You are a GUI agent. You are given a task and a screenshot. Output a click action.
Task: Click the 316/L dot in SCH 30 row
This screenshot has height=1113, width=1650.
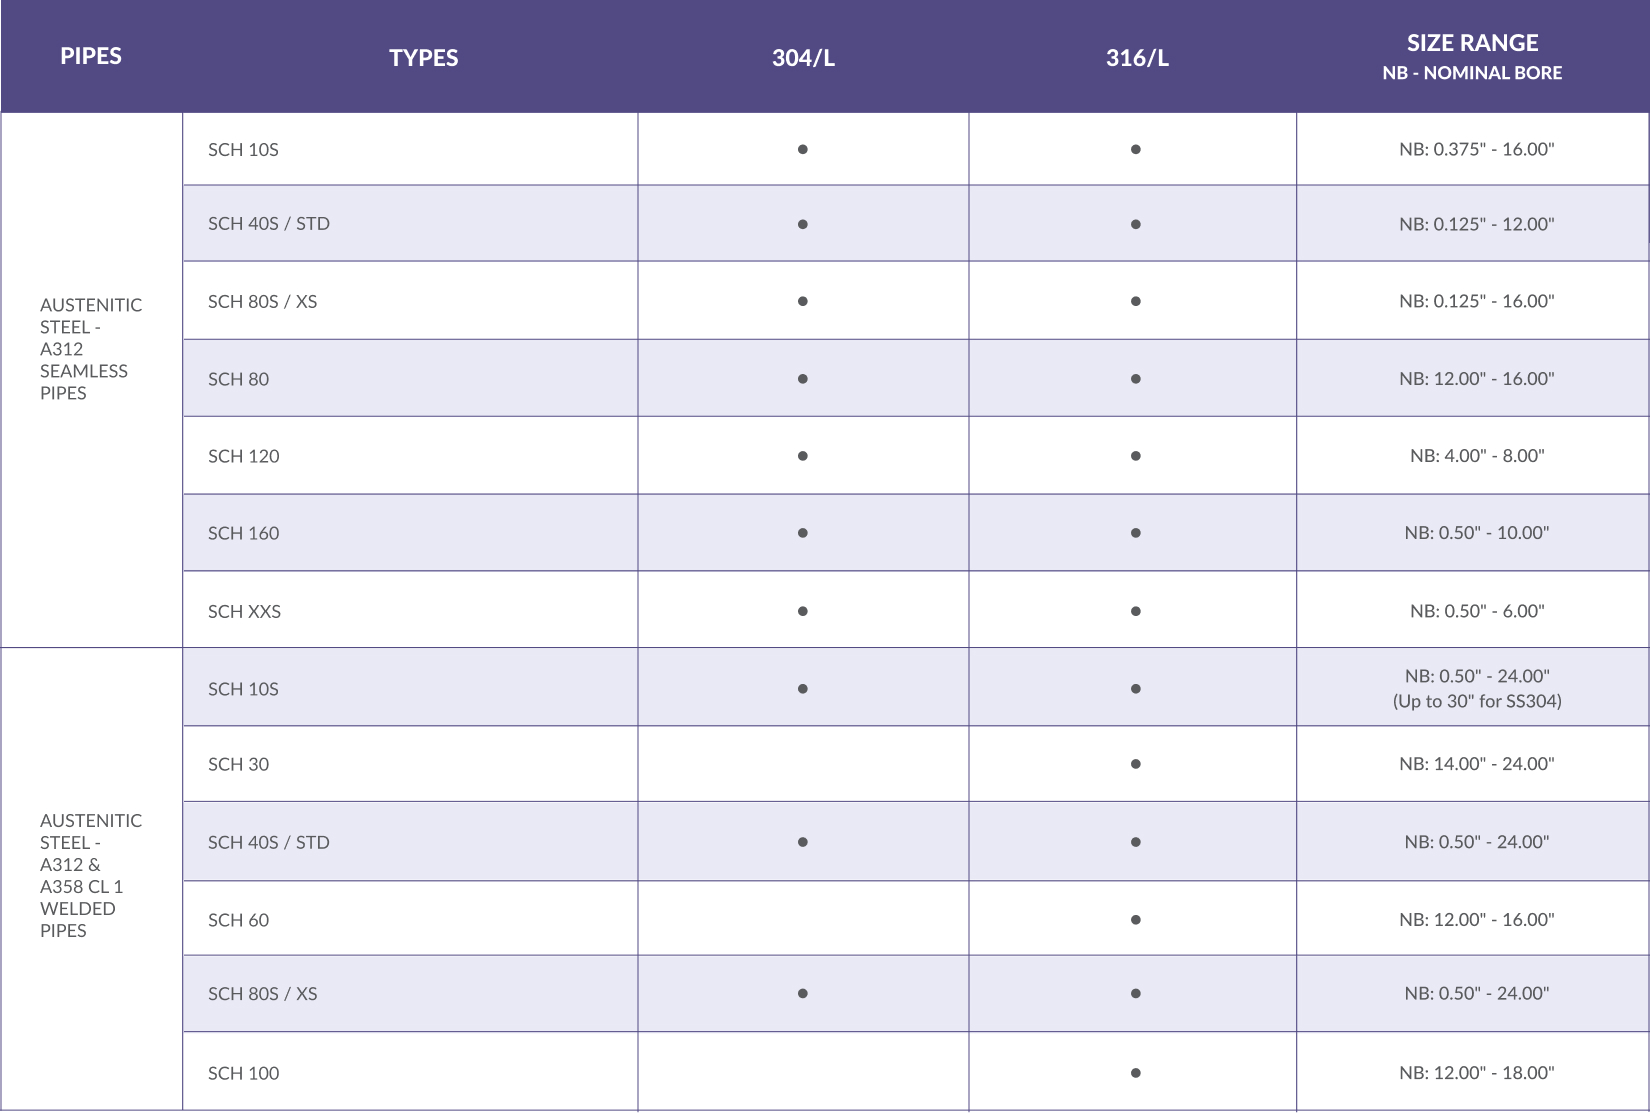[1136, 764]
